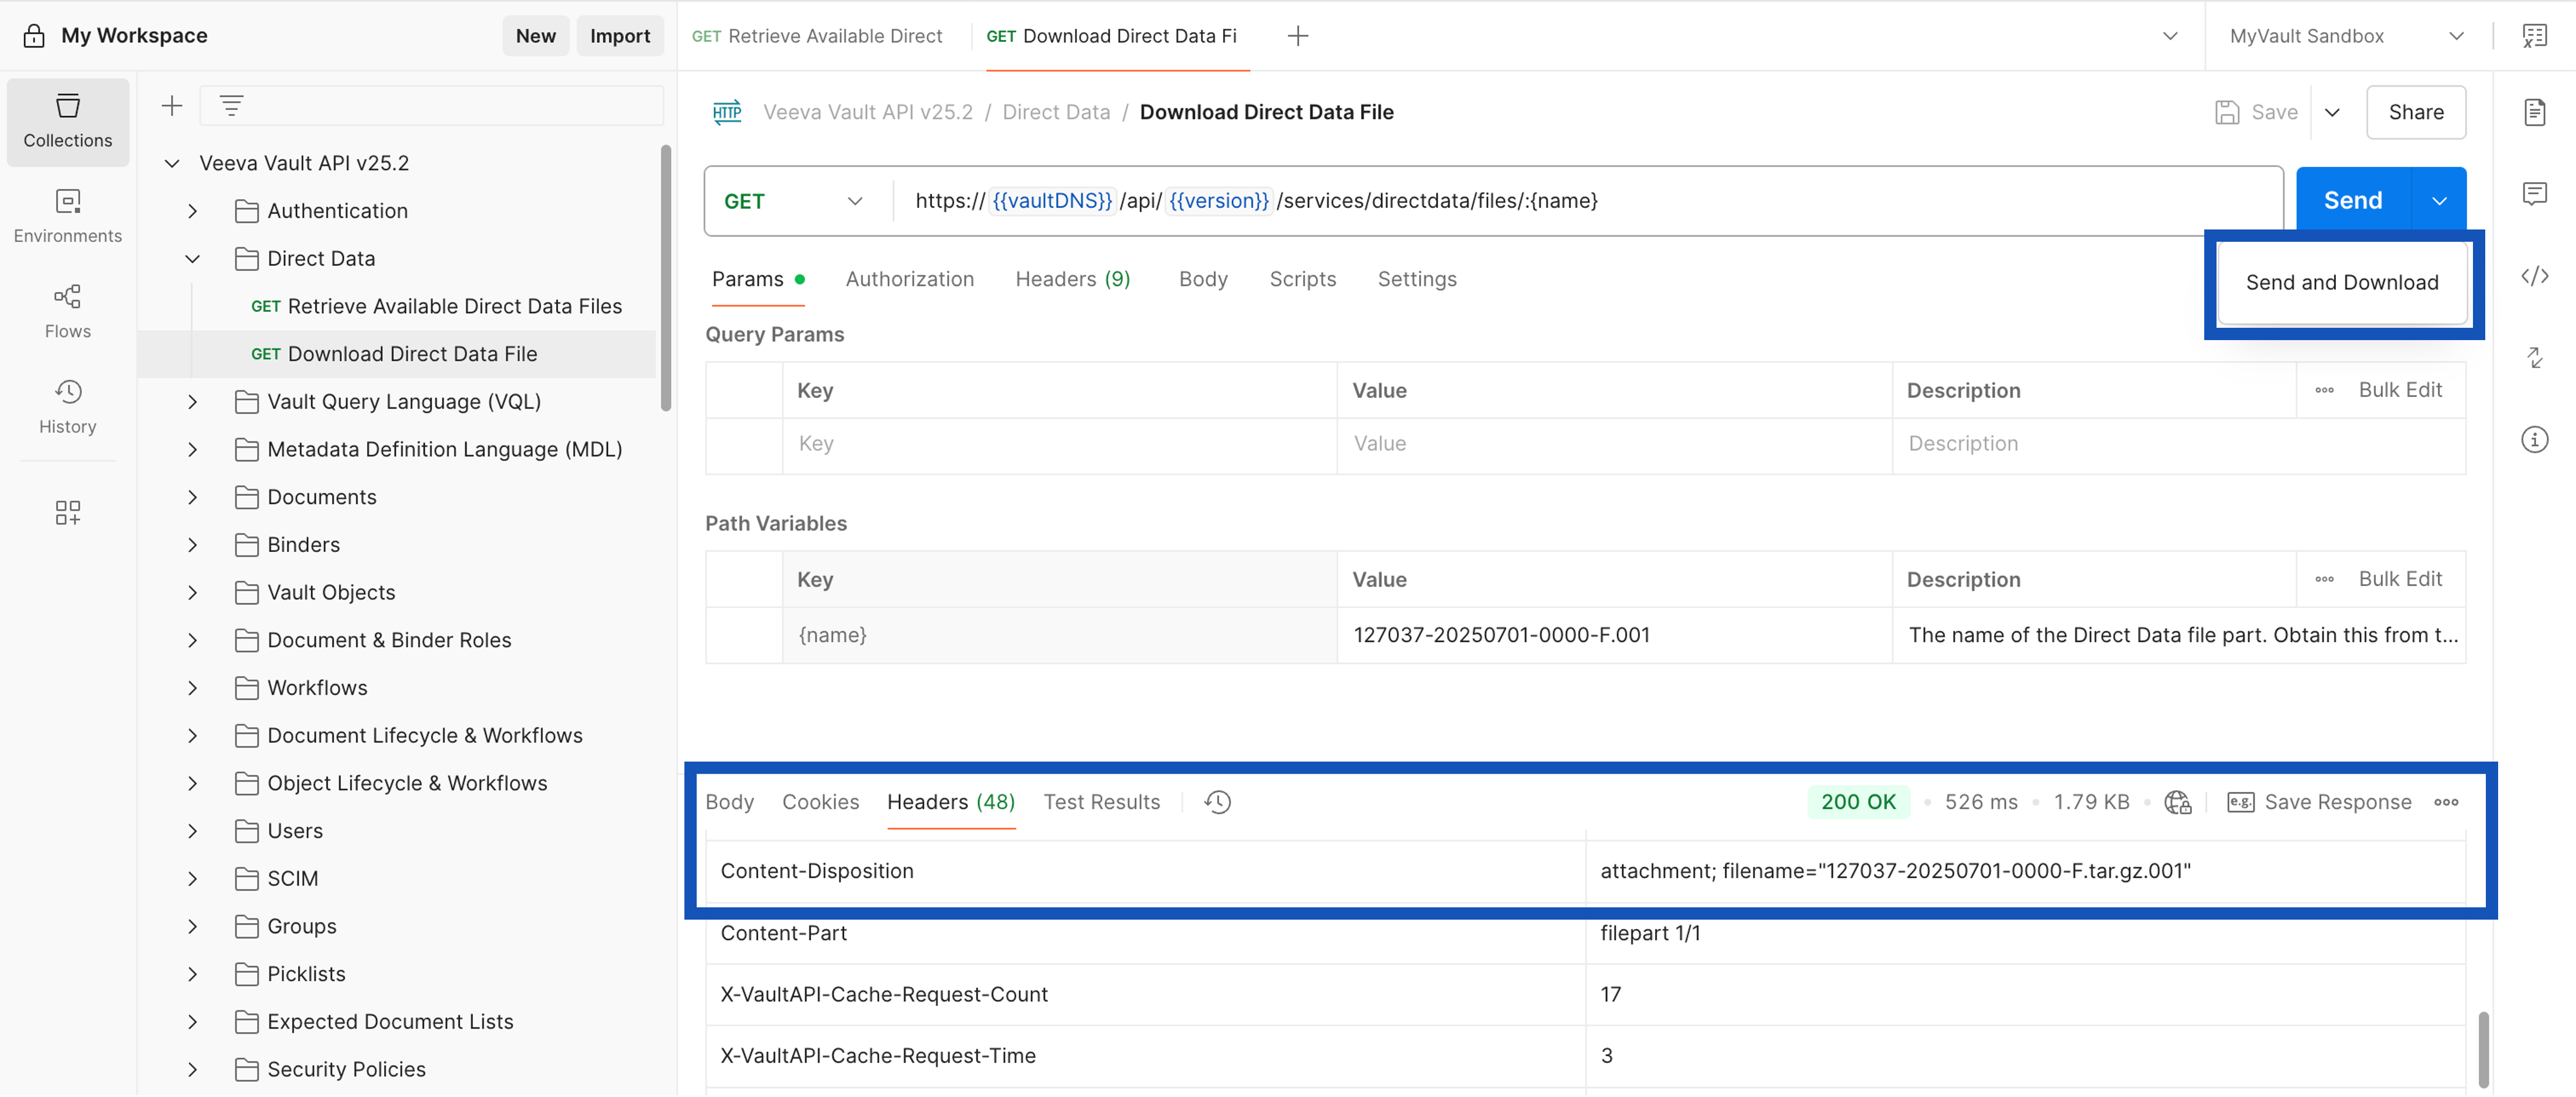Open the Environments sidebar panel
Viewport: 2576px width, 1097px height.
67,216
